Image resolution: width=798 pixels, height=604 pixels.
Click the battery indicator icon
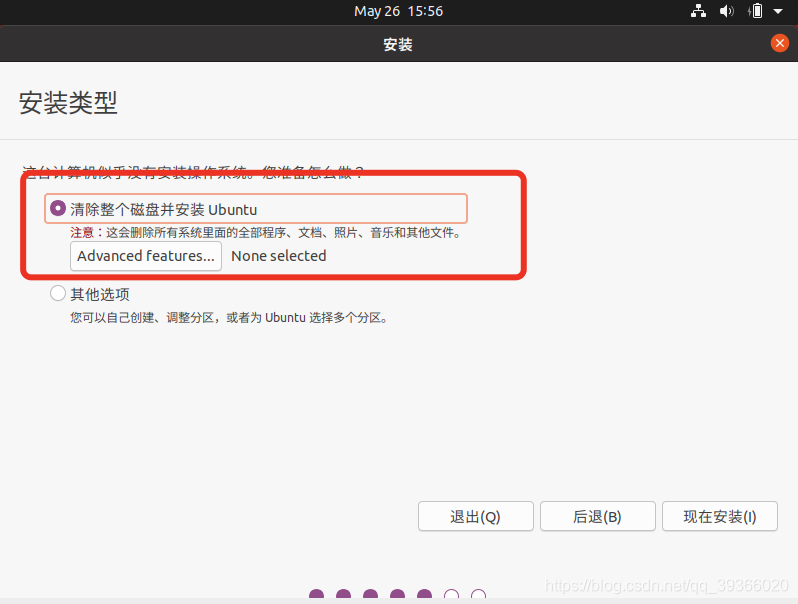coord(755,11)
